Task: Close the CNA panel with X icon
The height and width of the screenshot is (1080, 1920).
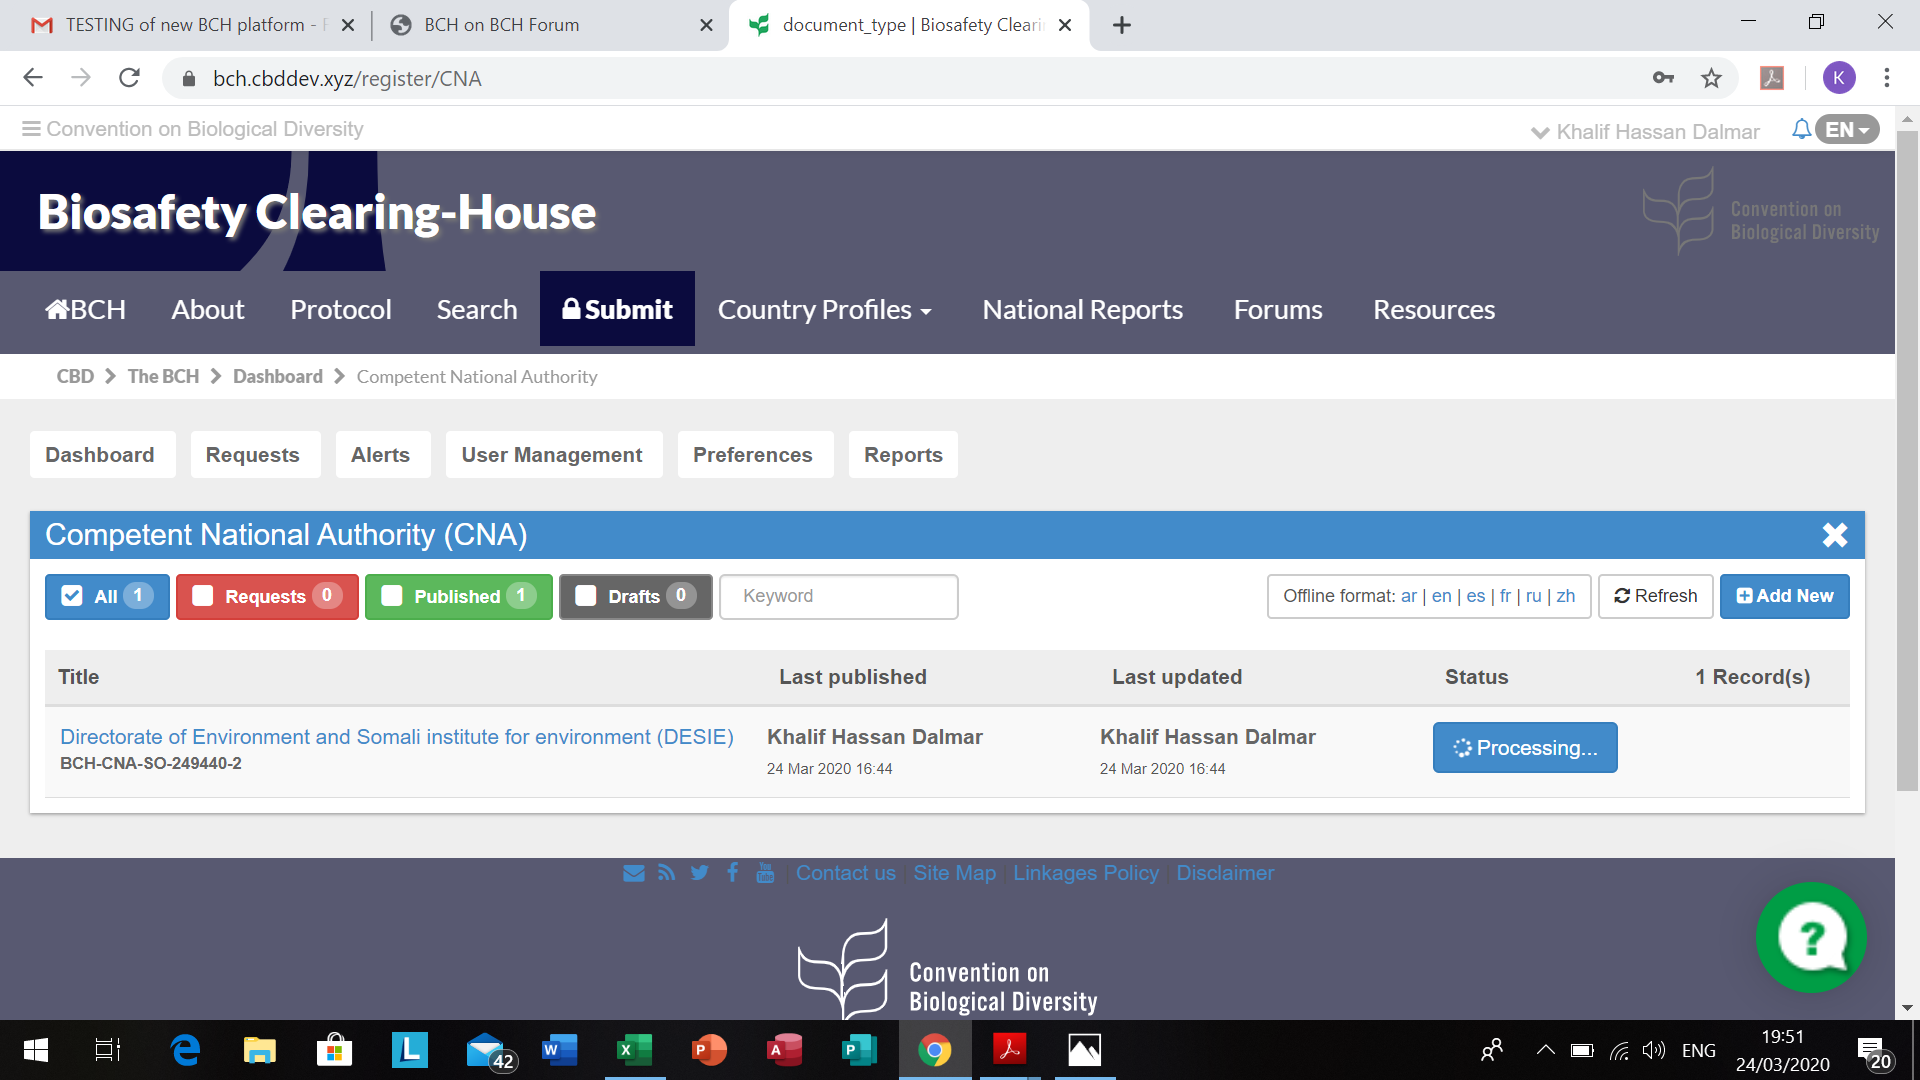Action: (1834, 535)
